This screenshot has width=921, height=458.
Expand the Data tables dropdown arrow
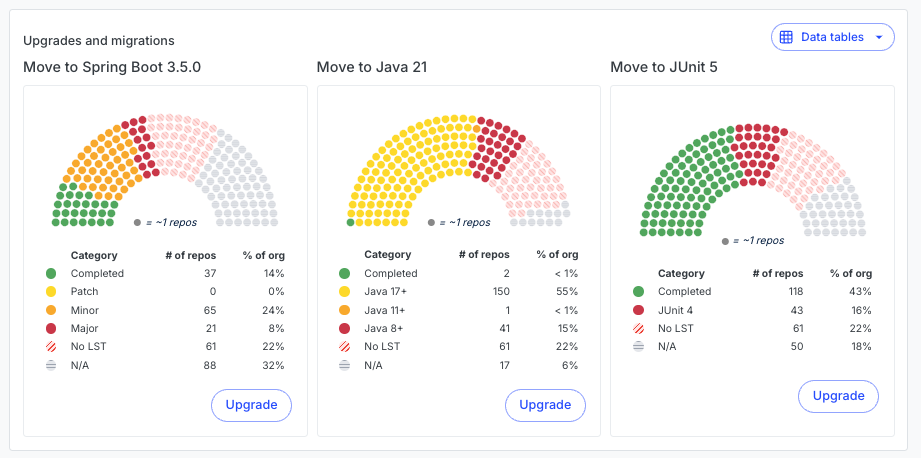(879, 38)
